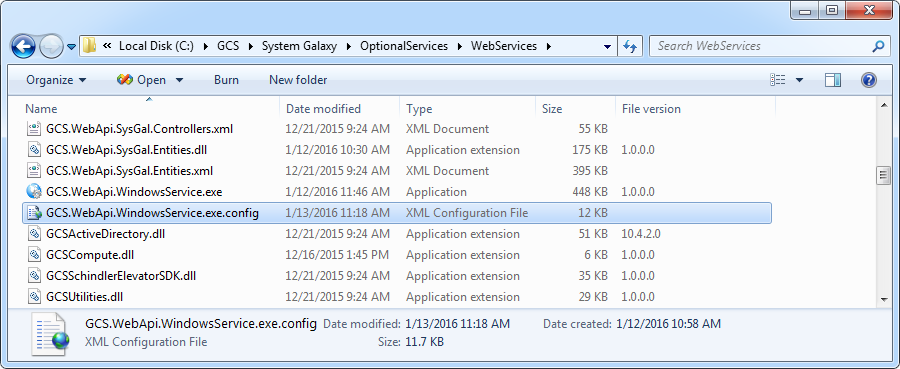Screen dimensions: 900x369
Task: Sort by File version column header
Action: point(651,108)
